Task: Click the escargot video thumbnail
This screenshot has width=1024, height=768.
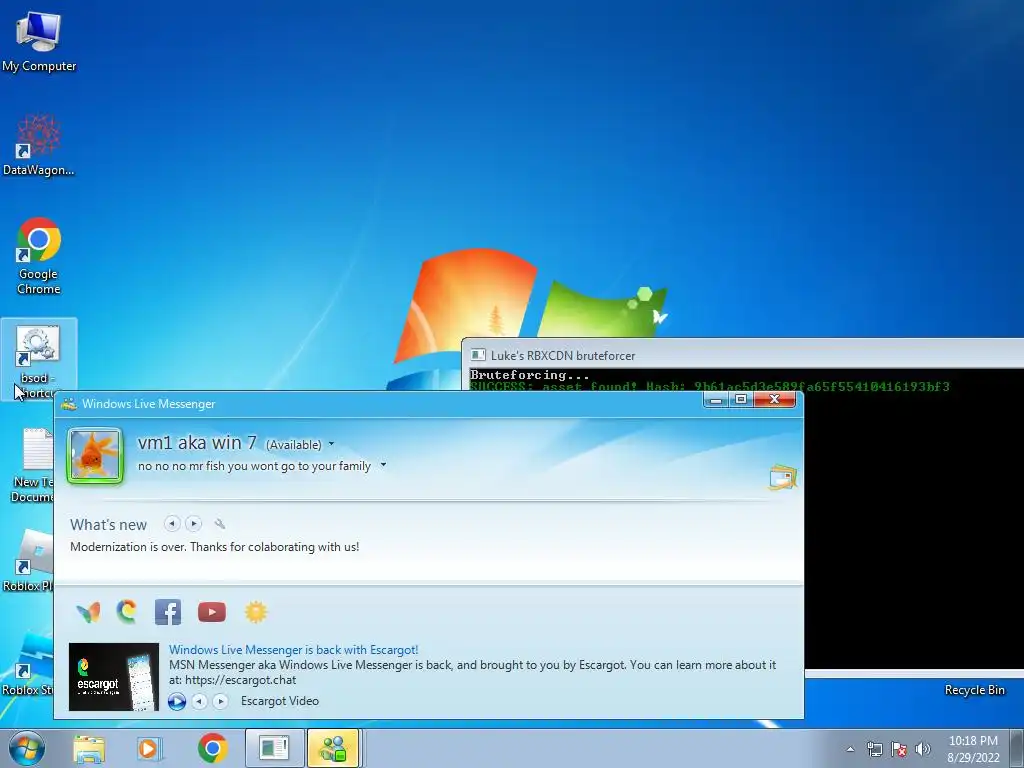Action: point(114,677)
